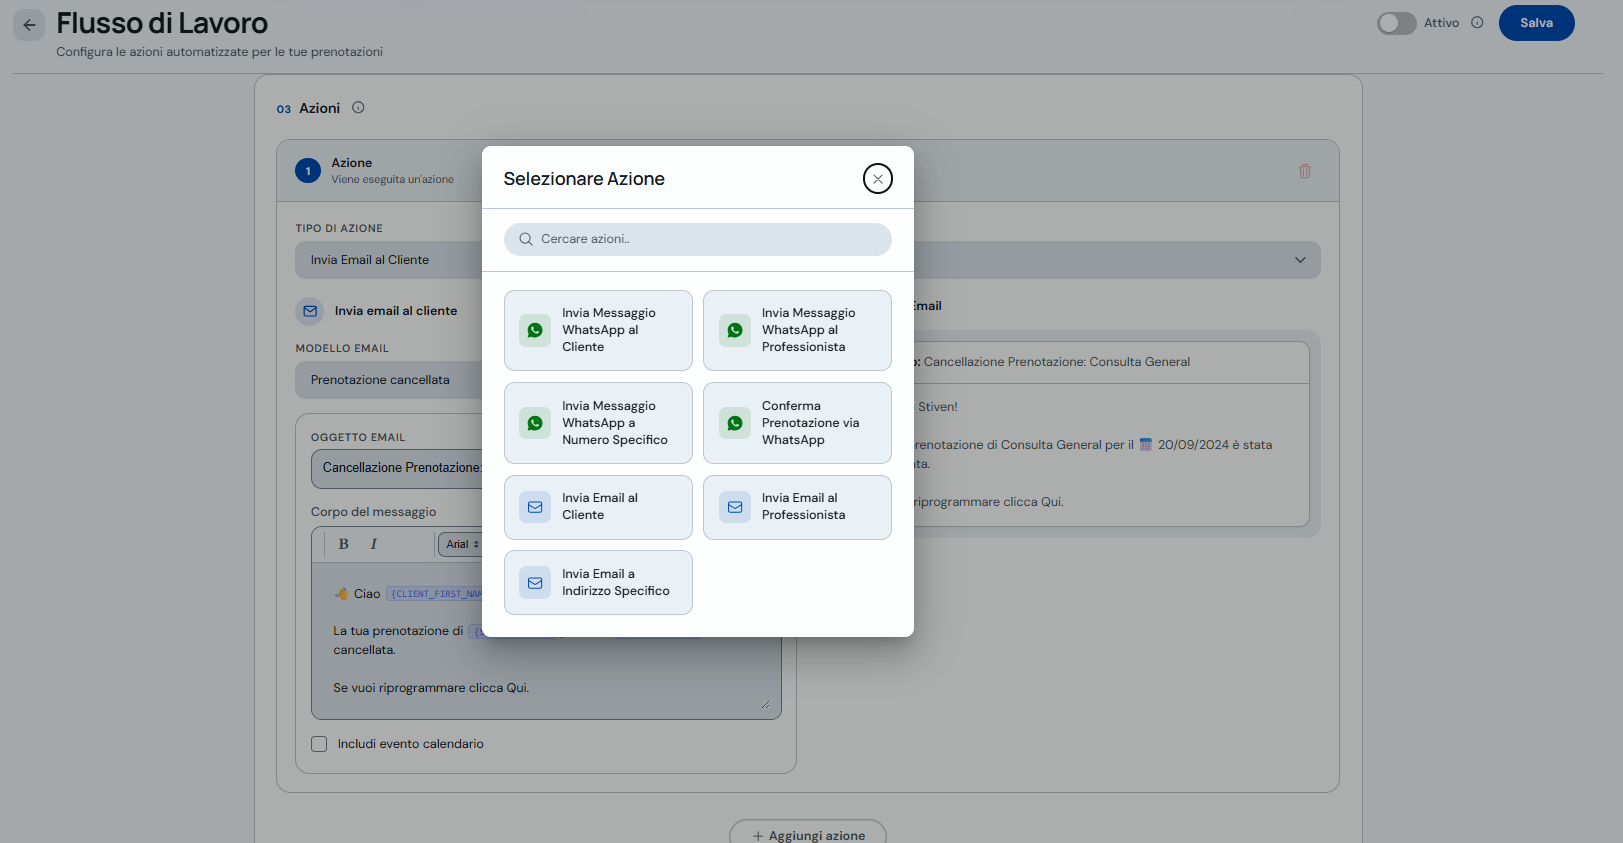Choose Invia Messaggio WhatsApp al Professionista

pyautogui.click(x=797, y=330)
